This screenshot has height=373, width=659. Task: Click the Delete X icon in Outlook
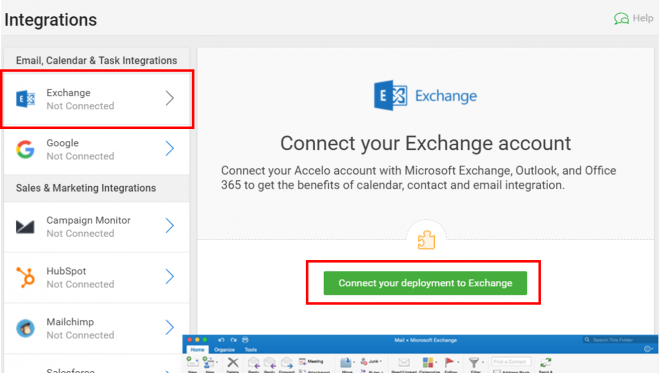[x=233, y=362]
